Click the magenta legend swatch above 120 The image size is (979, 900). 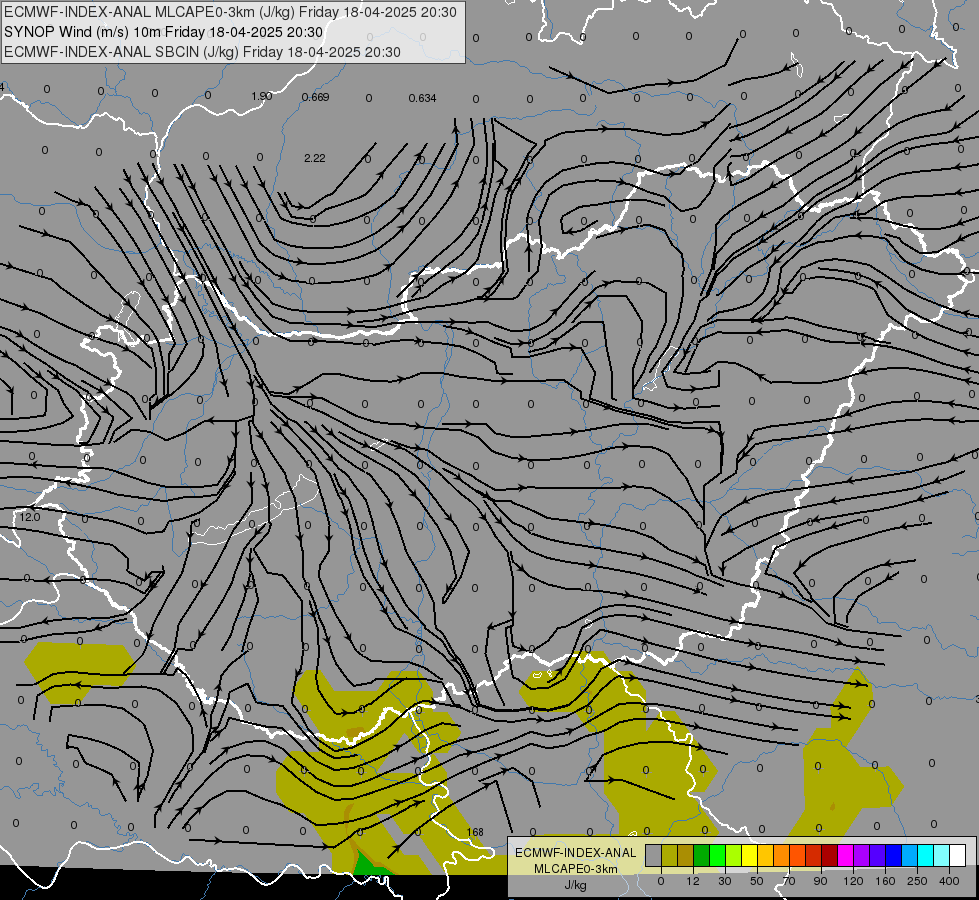click(845, 855)
